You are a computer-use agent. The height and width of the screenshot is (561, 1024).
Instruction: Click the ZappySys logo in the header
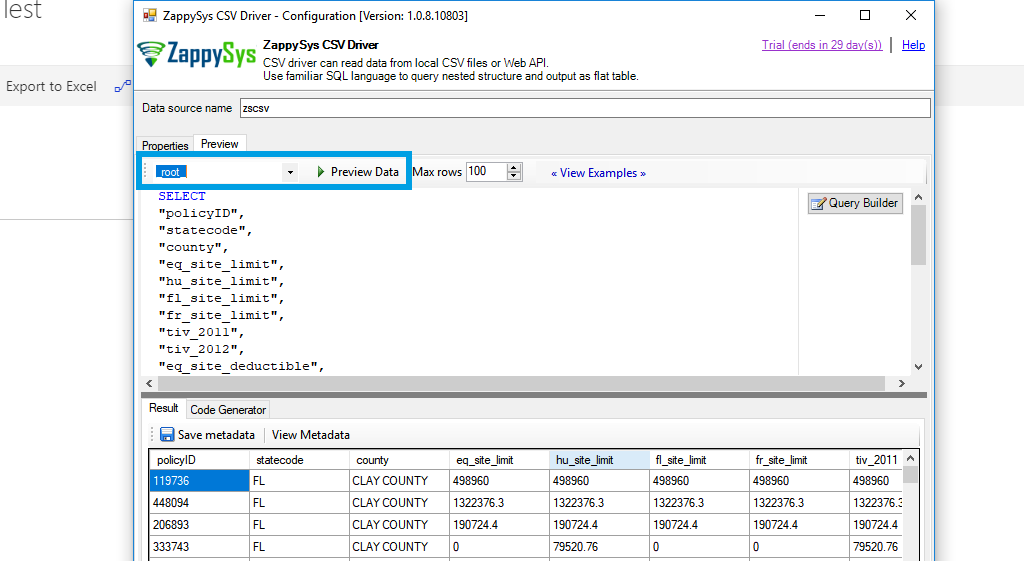(x=196, y=55)
